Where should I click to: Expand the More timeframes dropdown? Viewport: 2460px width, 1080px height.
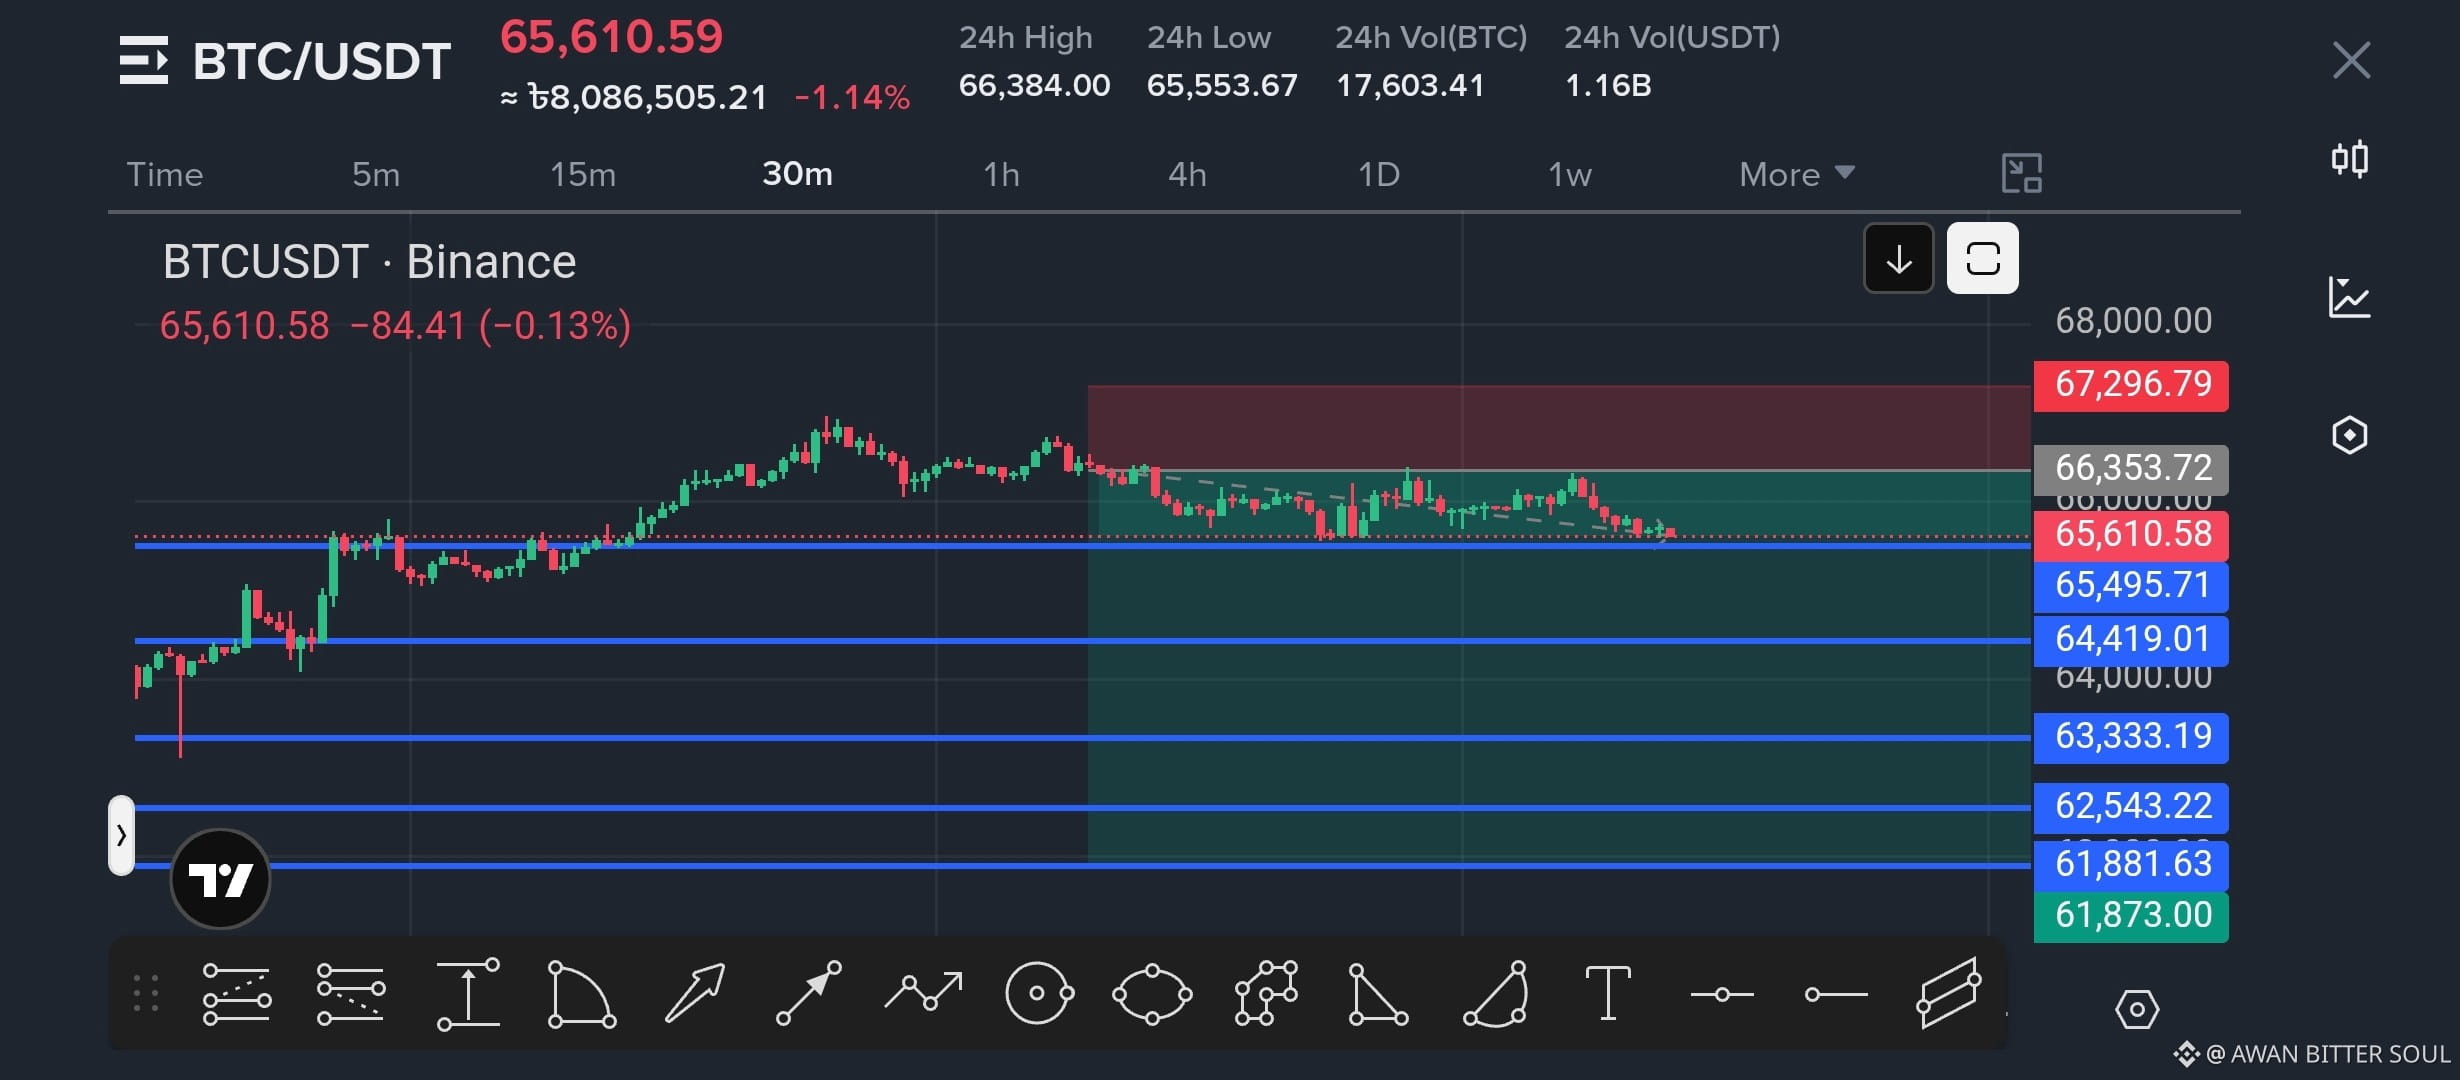click(x=1797, y=175)
